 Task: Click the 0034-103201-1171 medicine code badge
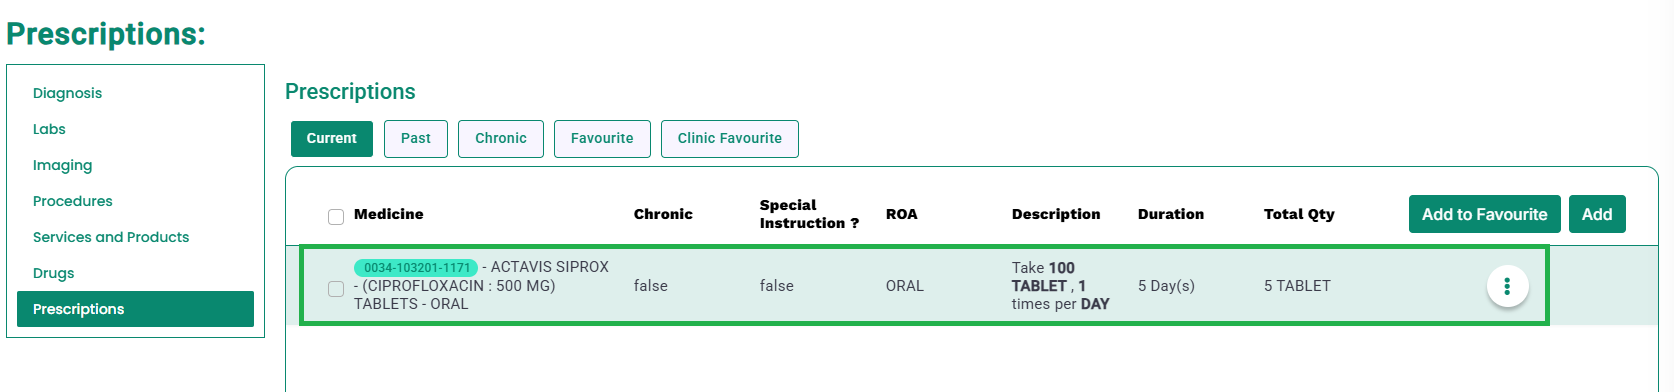click(416, 267)
